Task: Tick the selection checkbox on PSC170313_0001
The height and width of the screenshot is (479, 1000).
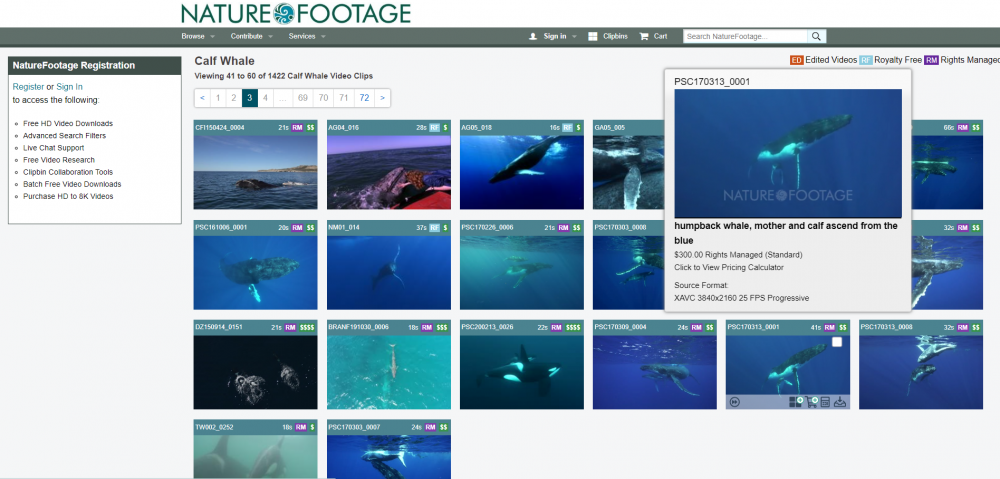Action: (x=838, y=342)
